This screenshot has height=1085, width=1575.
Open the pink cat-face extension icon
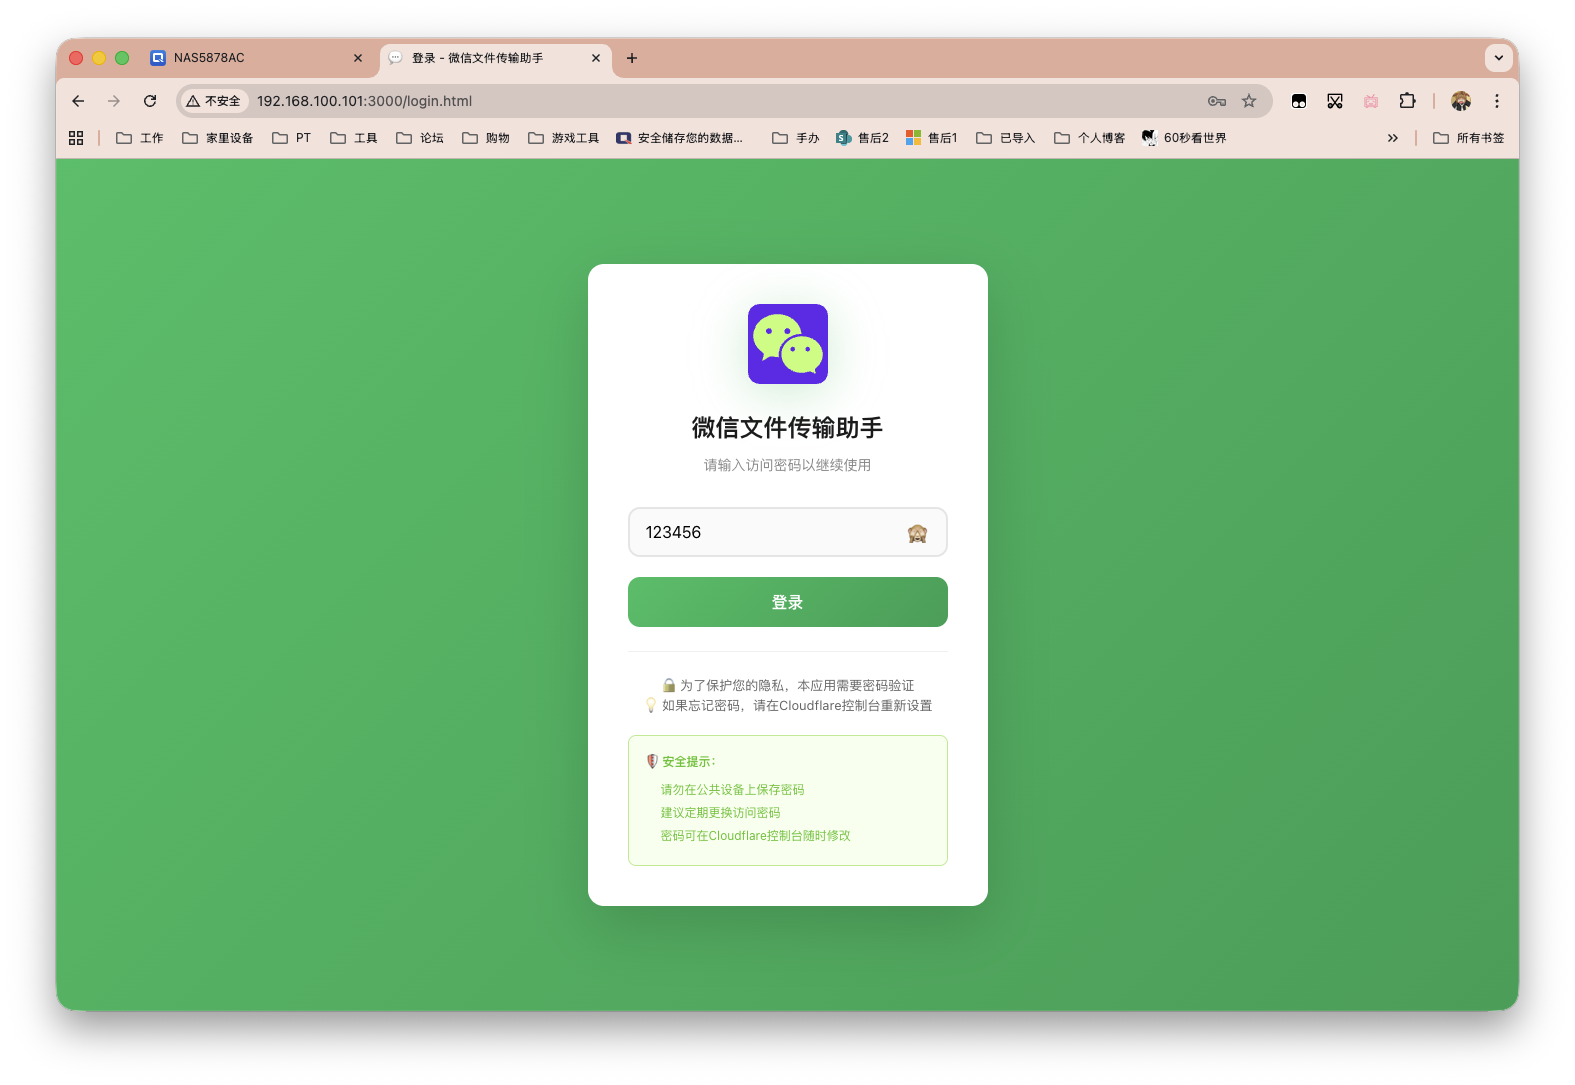[x=1371, y=101]
